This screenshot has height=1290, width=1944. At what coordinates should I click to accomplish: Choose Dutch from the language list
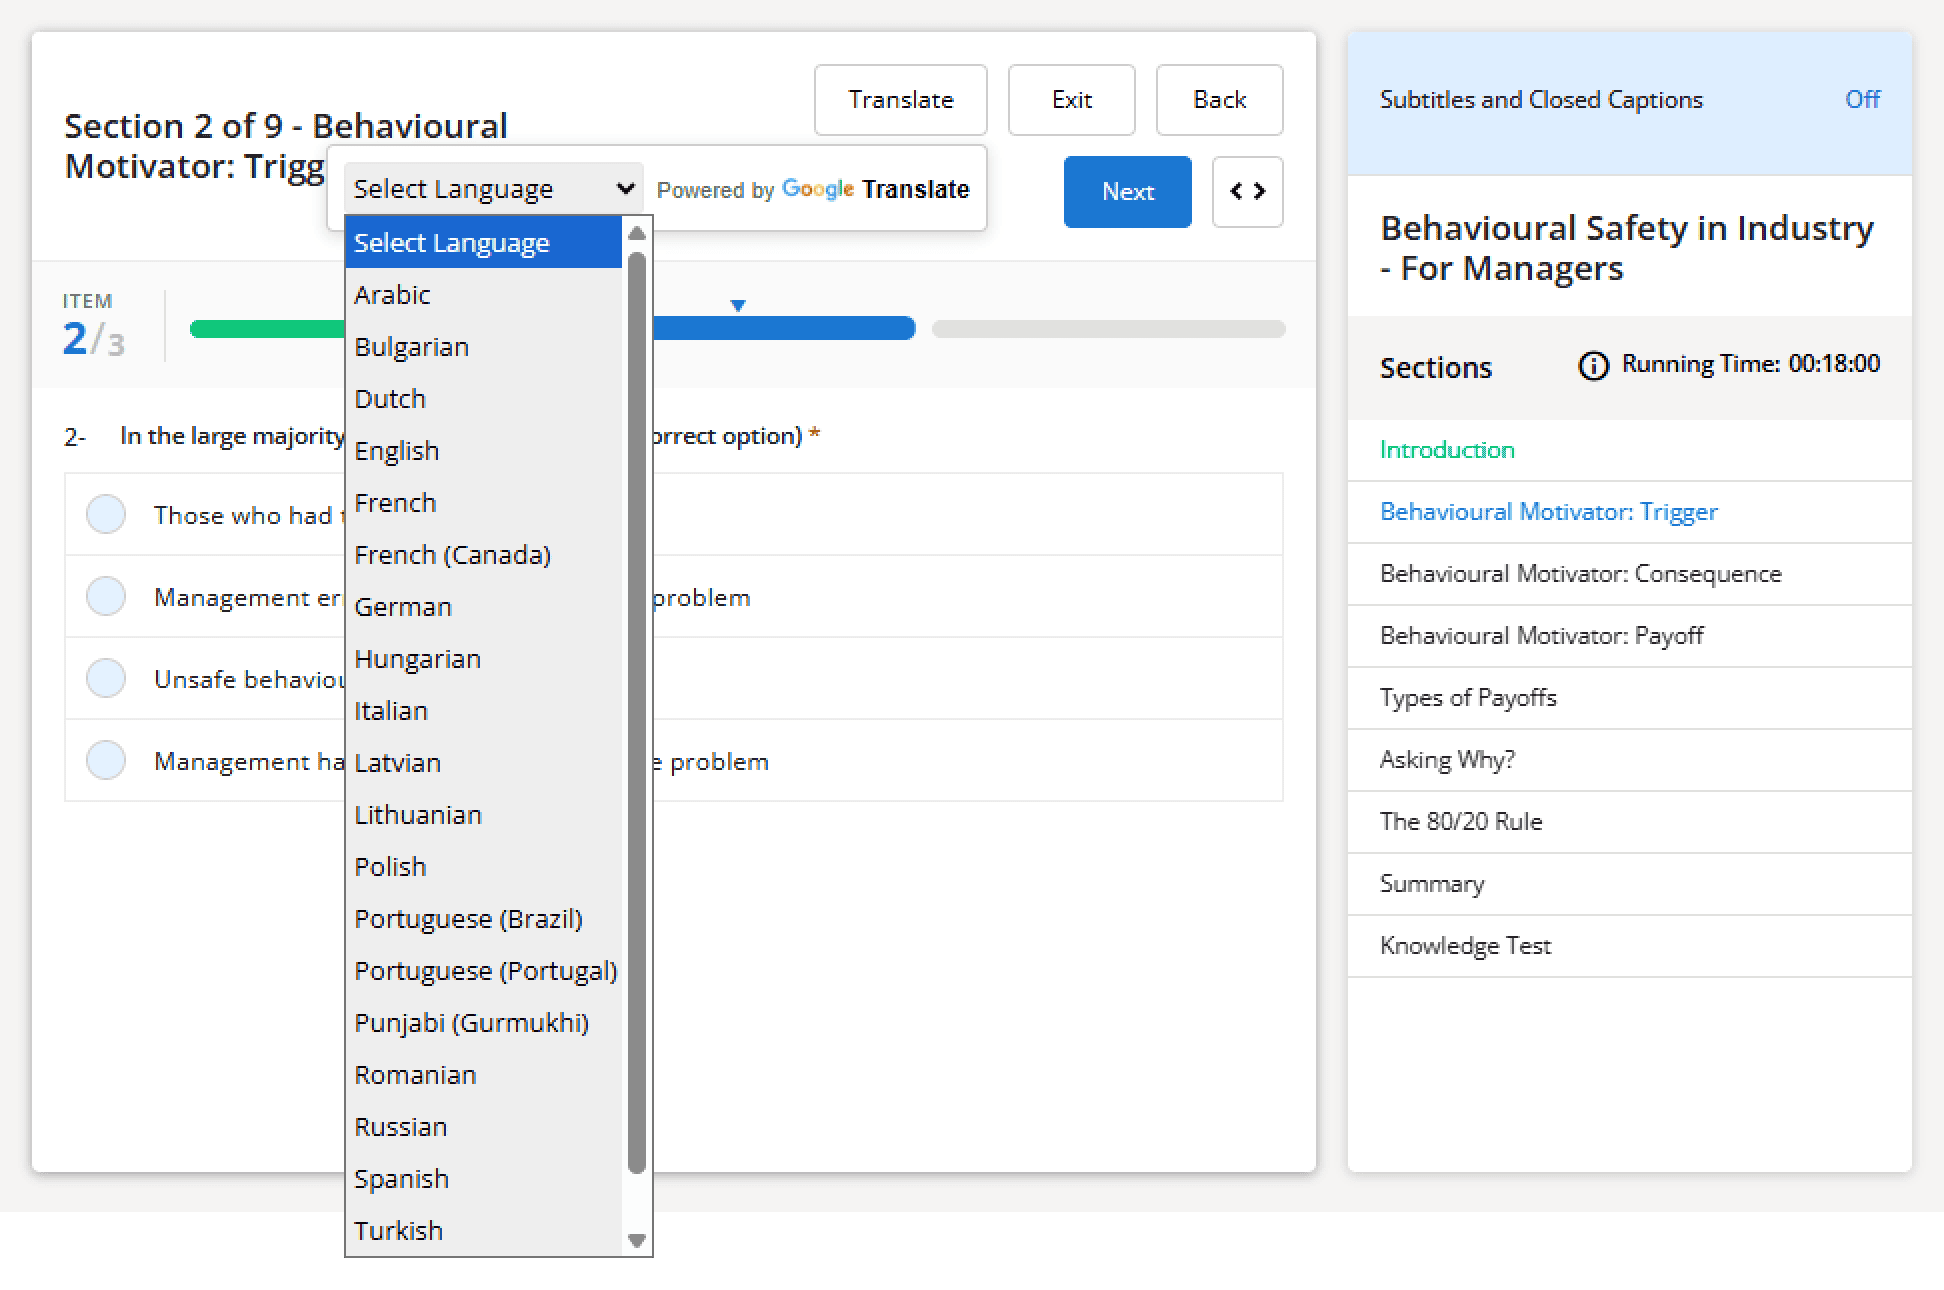484,398
